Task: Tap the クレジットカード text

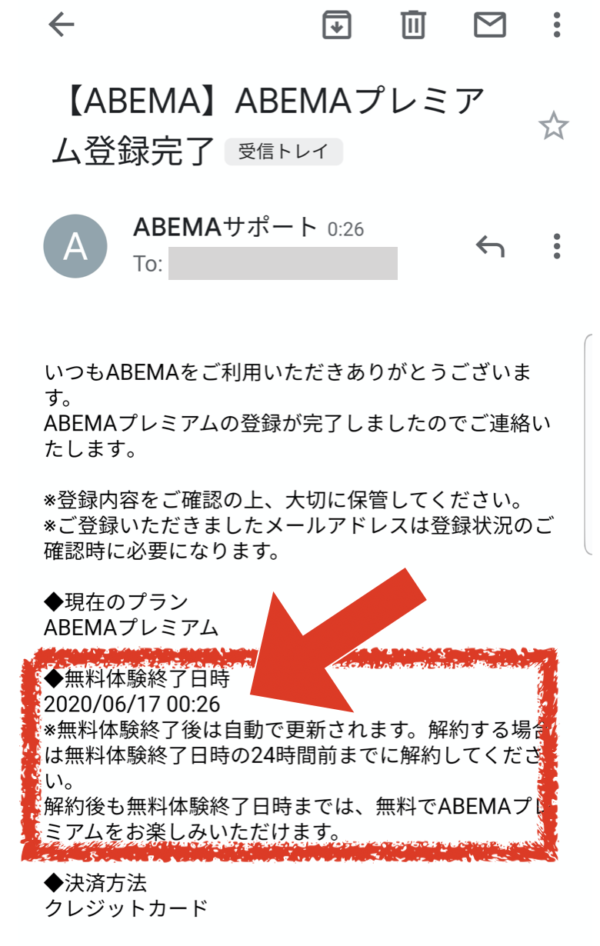Action: (126, 909)
